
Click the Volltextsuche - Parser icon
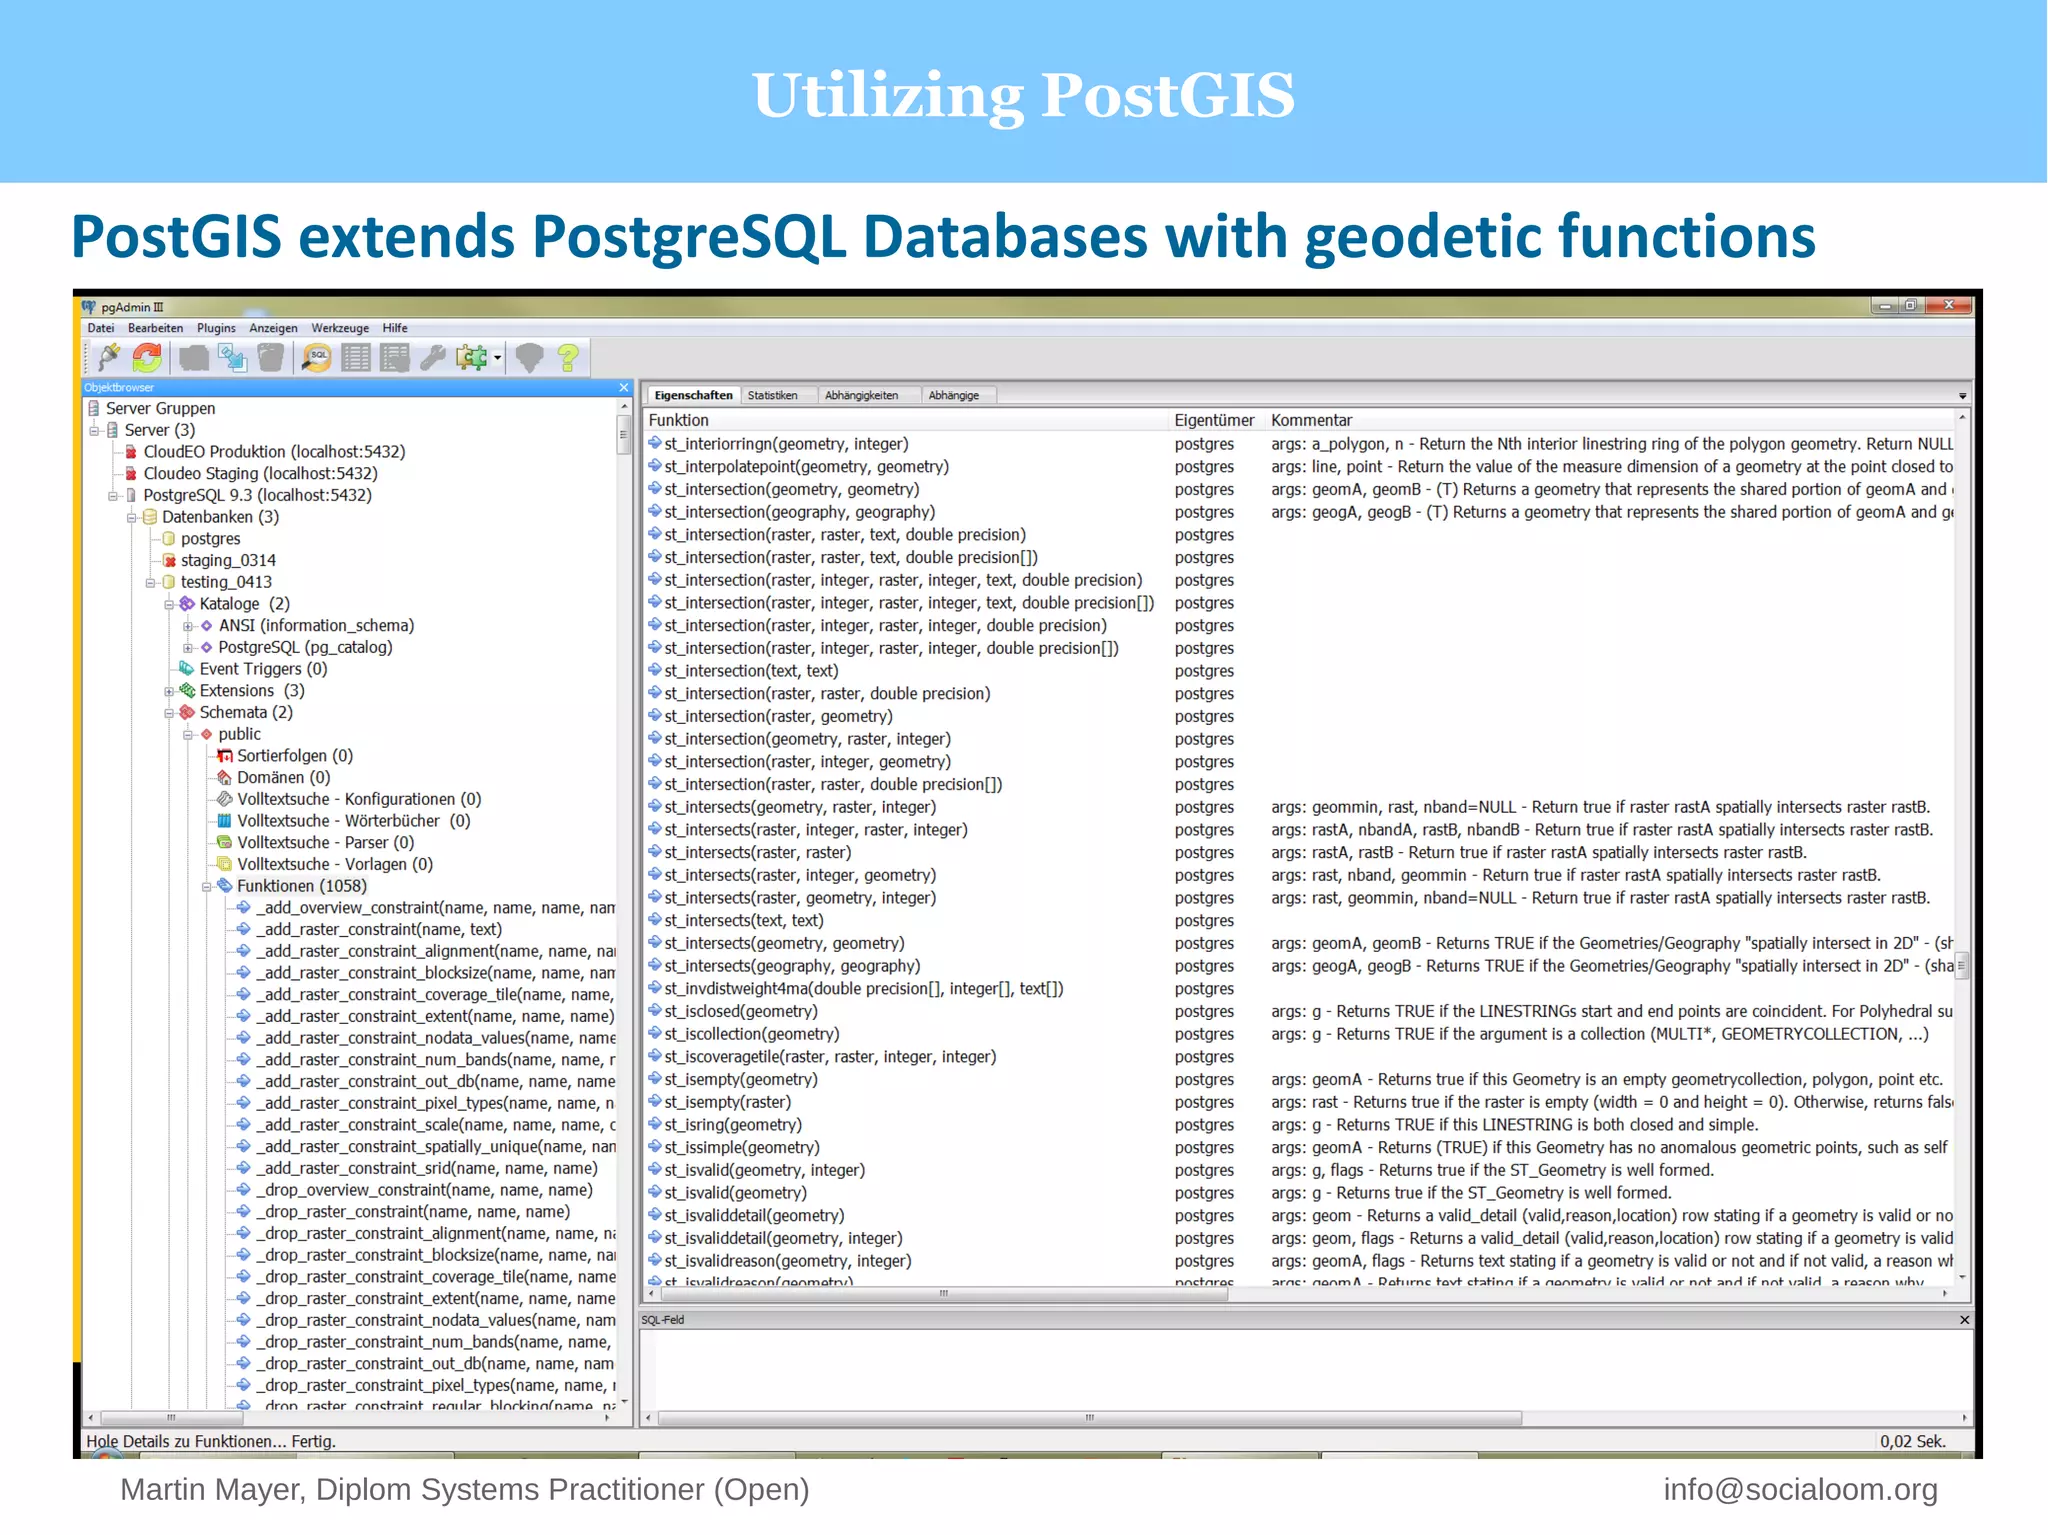click(225, 843)
